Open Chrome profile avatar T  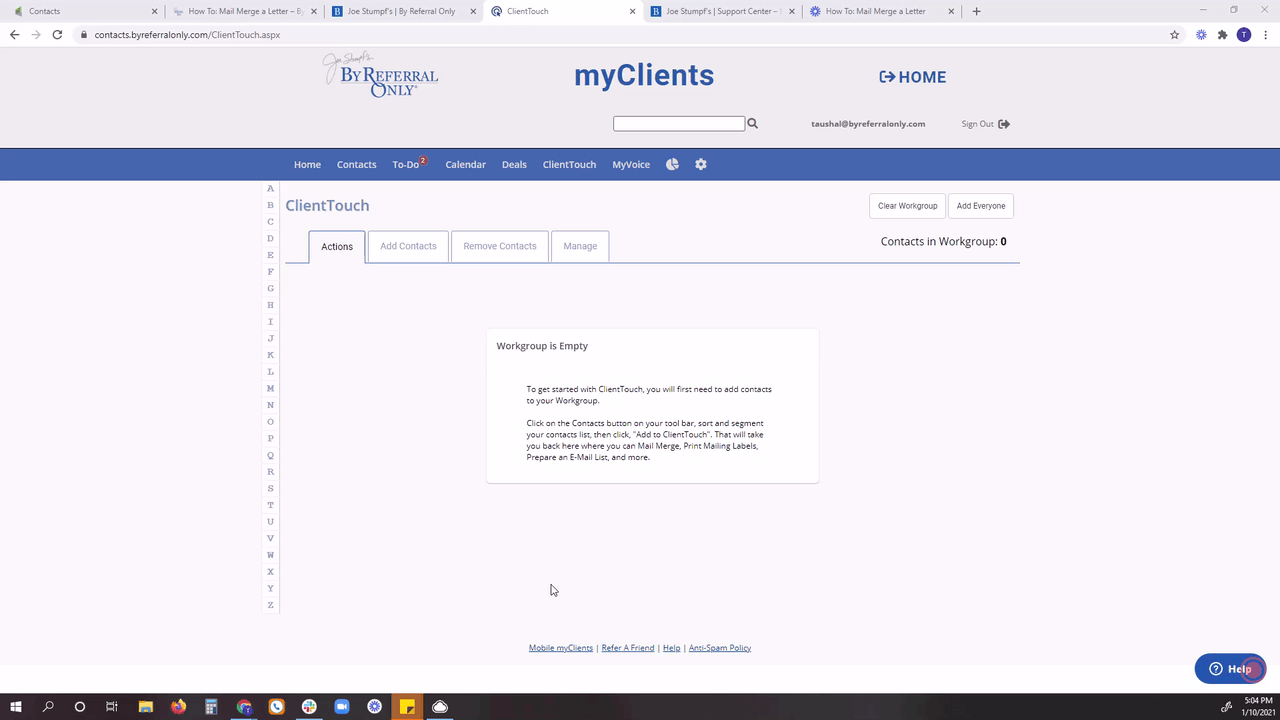tap(1244, 34)
